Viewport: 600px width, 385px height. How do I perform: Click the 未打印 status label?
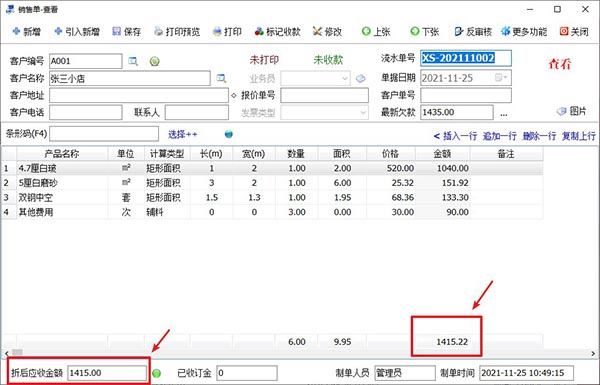point(264,60)
